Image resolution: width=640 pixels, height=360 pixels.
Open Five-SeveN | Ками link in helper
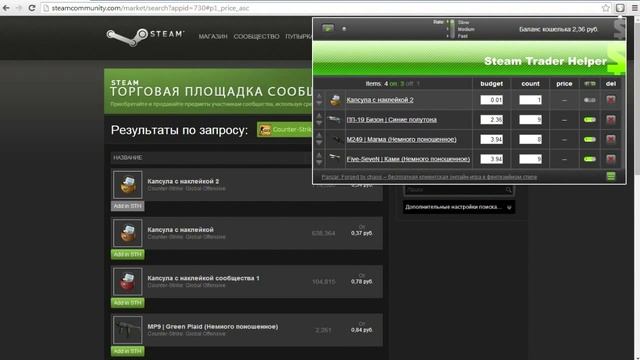[408, 159]
